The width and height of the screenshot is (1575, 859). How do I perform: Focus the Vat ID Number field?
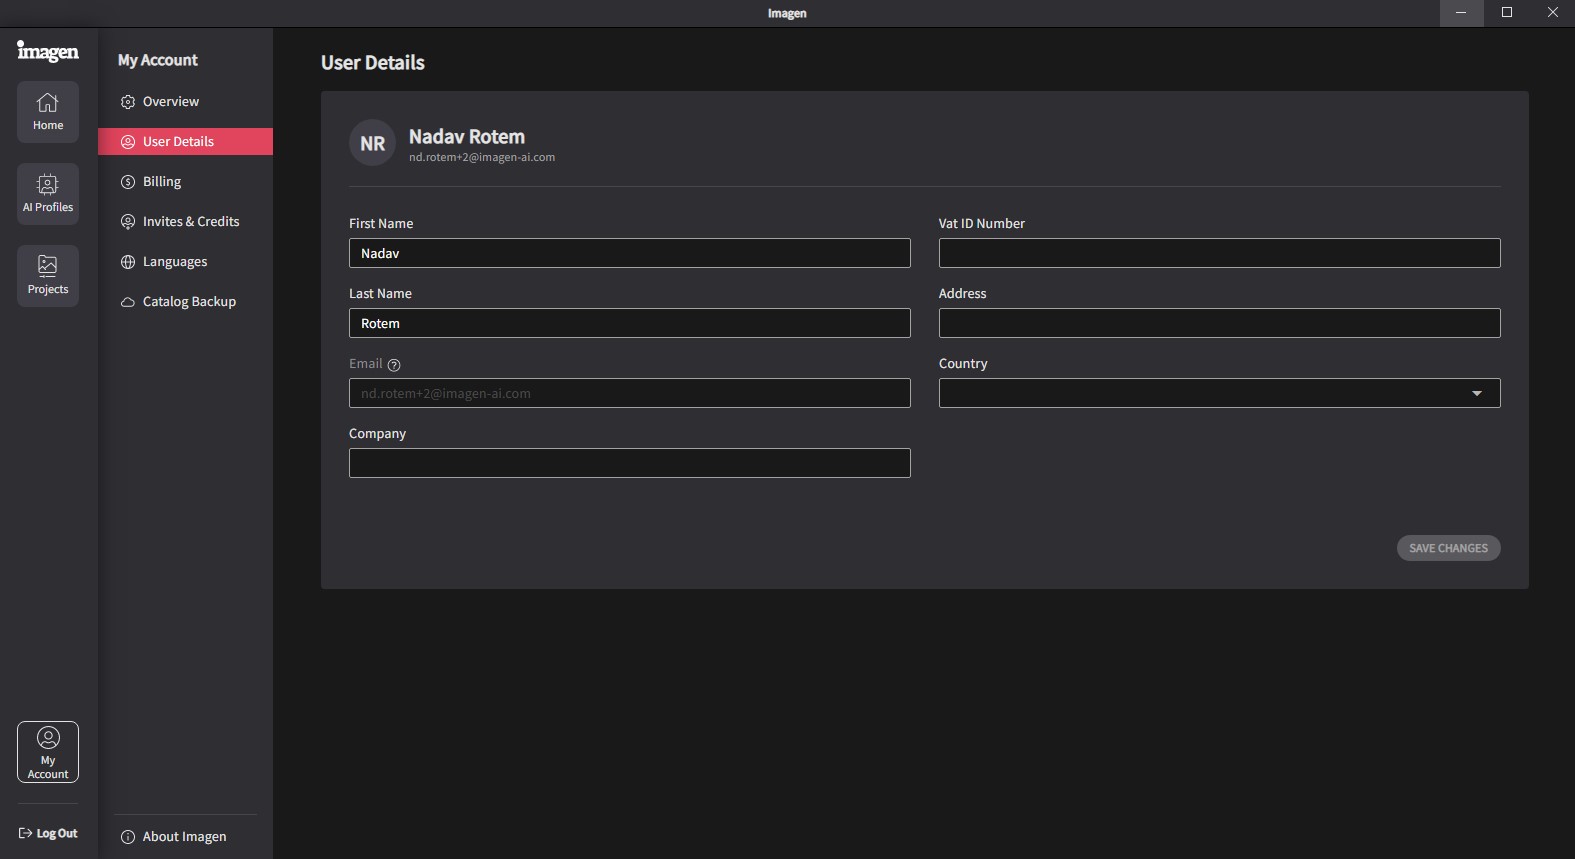pos(1219,253)
